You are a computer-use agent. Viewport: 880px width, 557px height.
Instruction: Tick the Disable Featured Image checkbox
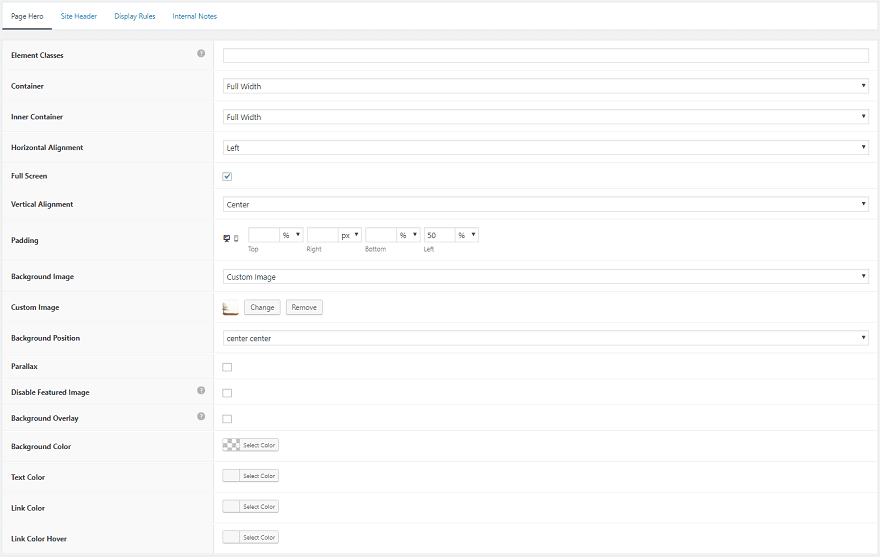(x=227, y=393)
